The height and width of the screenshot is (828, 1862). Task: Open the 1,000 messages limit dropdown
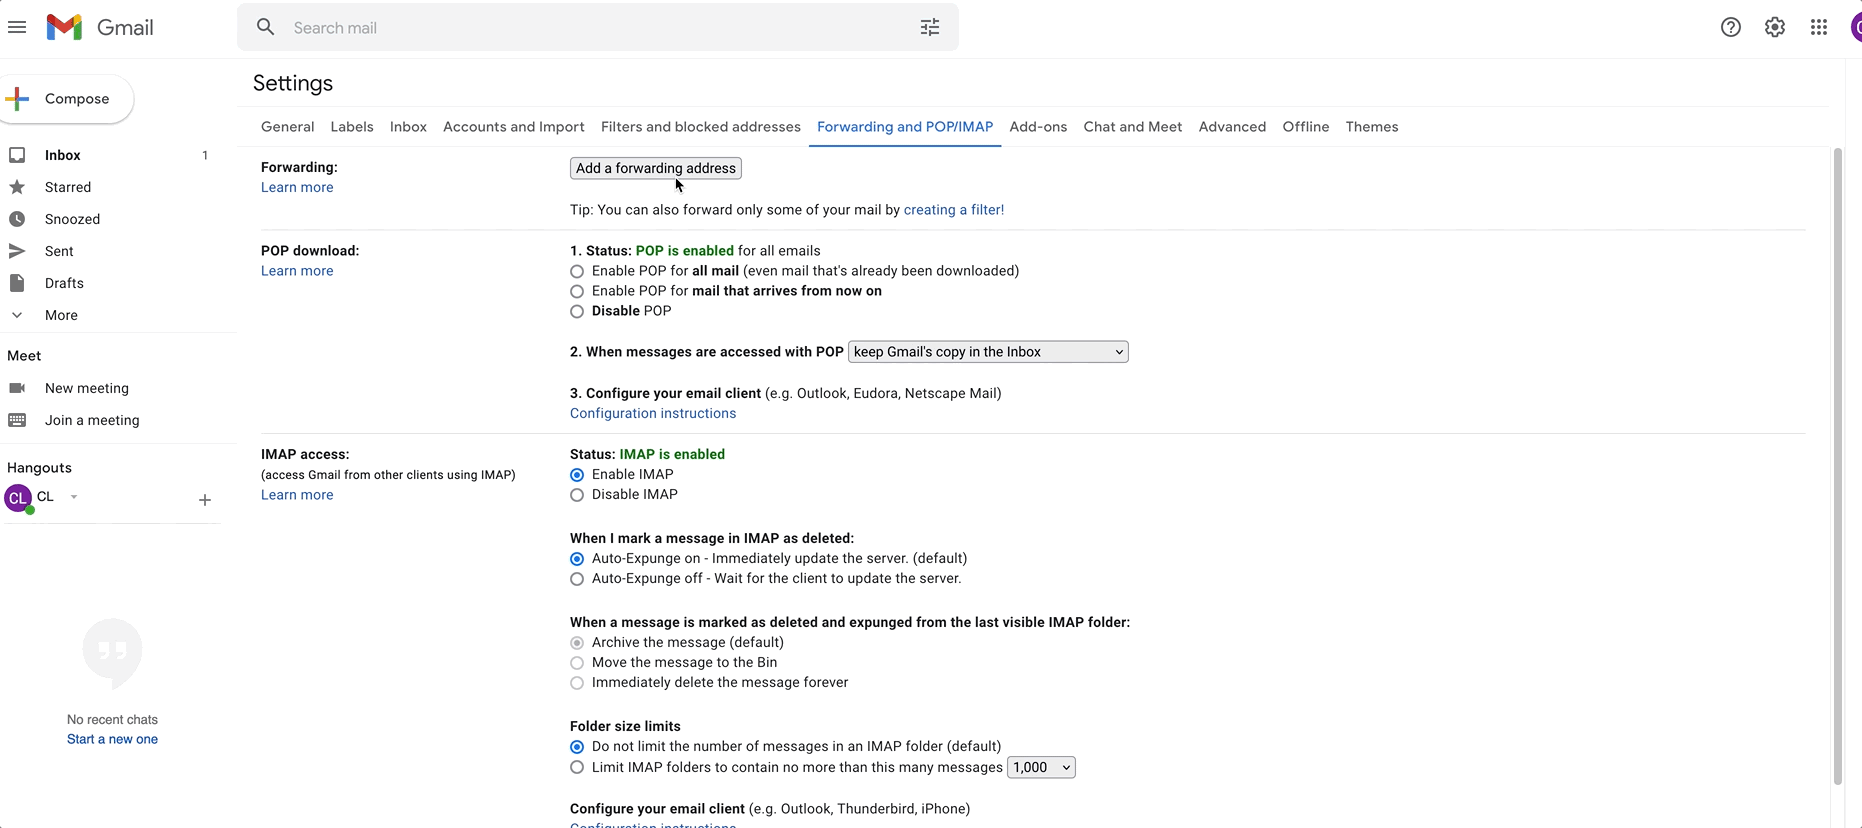1041,768
